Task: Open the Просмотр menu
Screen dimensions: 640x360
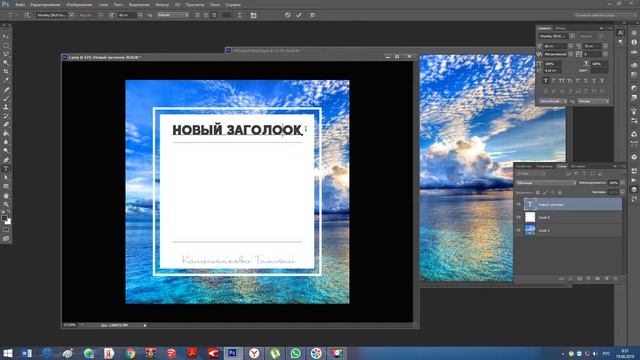Action: click(195, 4)
